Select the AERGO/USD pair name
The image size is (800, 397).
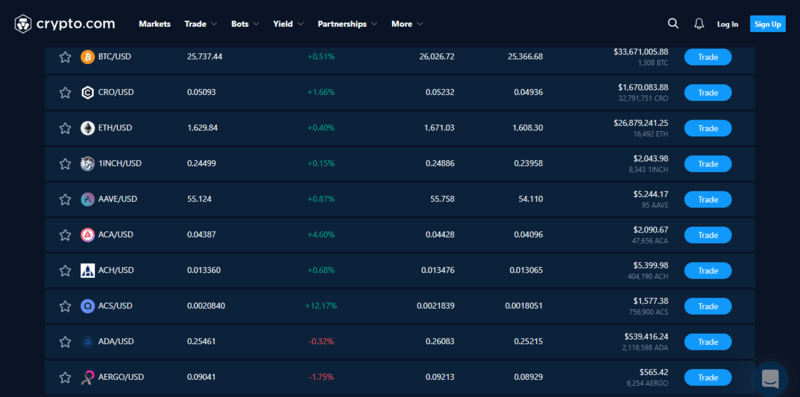pos(121,377)
